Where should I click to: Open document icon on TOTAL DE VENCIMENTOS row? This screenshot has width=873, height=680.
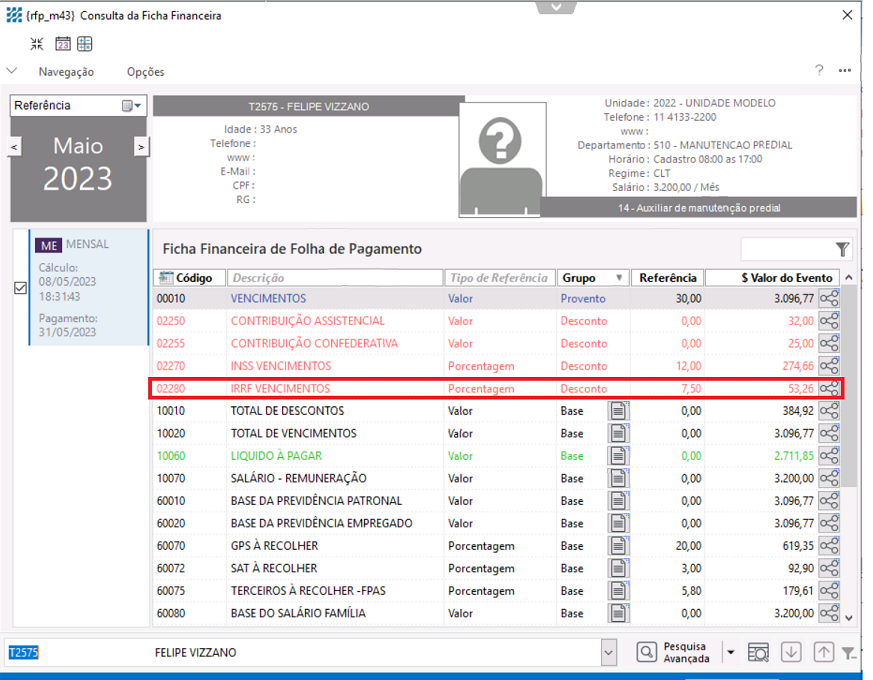point(618,433)
